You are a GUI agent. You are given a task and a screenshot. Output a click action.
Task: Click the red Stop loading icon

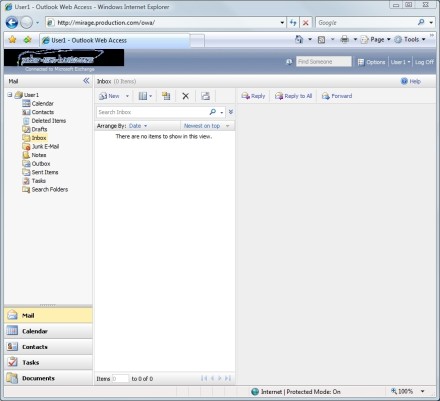(305, 23)
